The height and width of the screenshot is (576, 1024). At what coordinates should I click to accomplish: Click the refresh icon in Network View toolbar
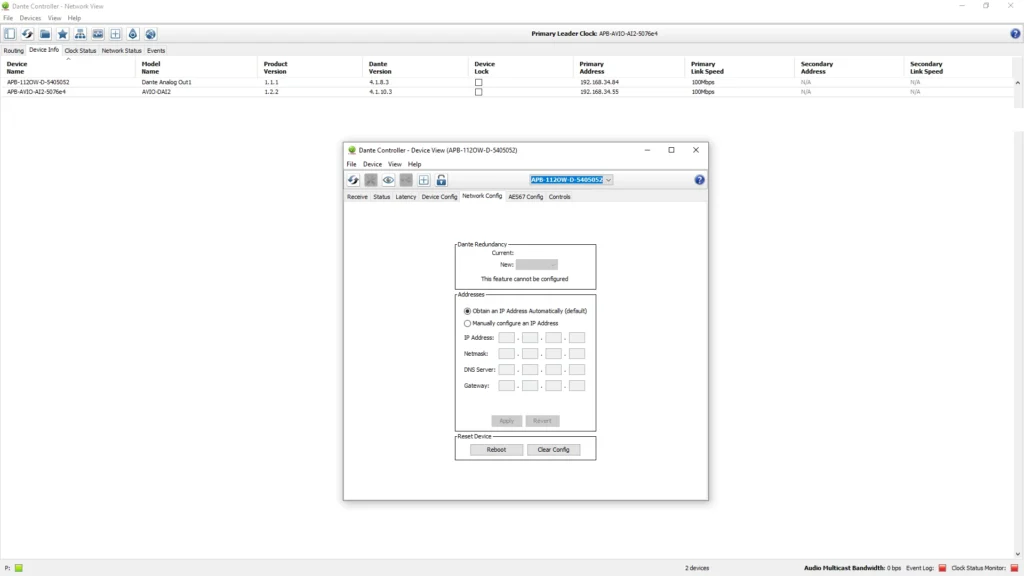pyautogui.click(x=27, y=34)
